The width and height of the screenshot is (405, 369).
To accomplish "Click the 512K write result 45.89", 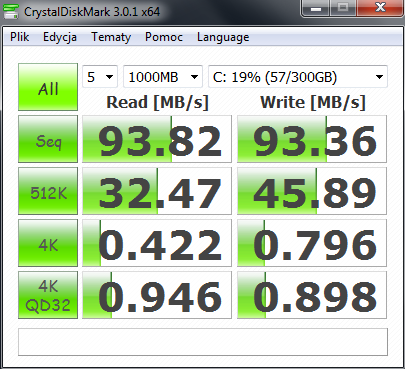I will tap(312, 191).
